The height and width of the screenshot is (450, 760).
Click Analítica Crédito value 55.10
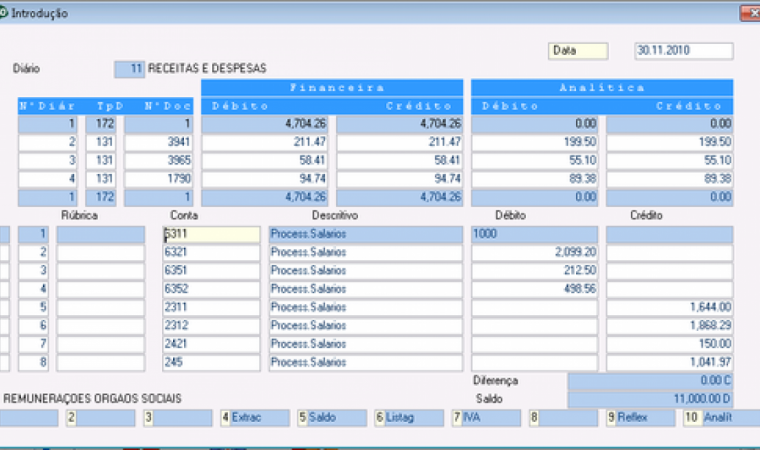[x=669, y=161]
